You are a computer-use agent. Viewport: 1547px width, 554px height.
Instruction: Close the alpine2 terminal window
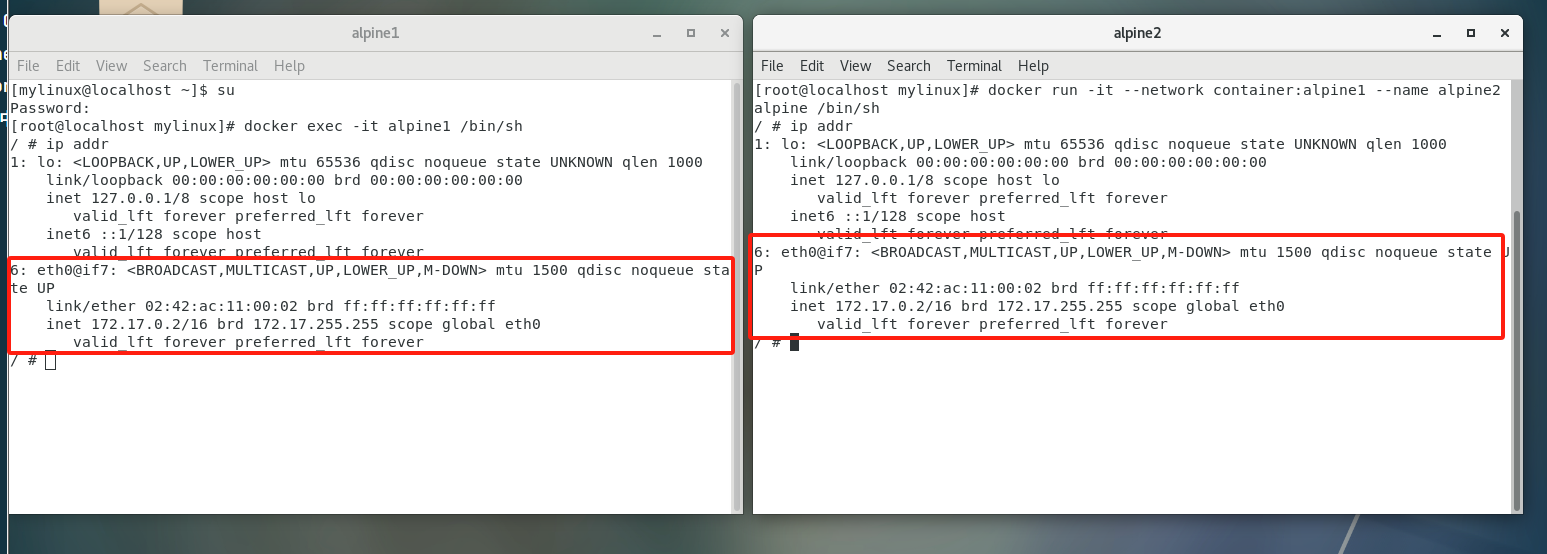1505,33
